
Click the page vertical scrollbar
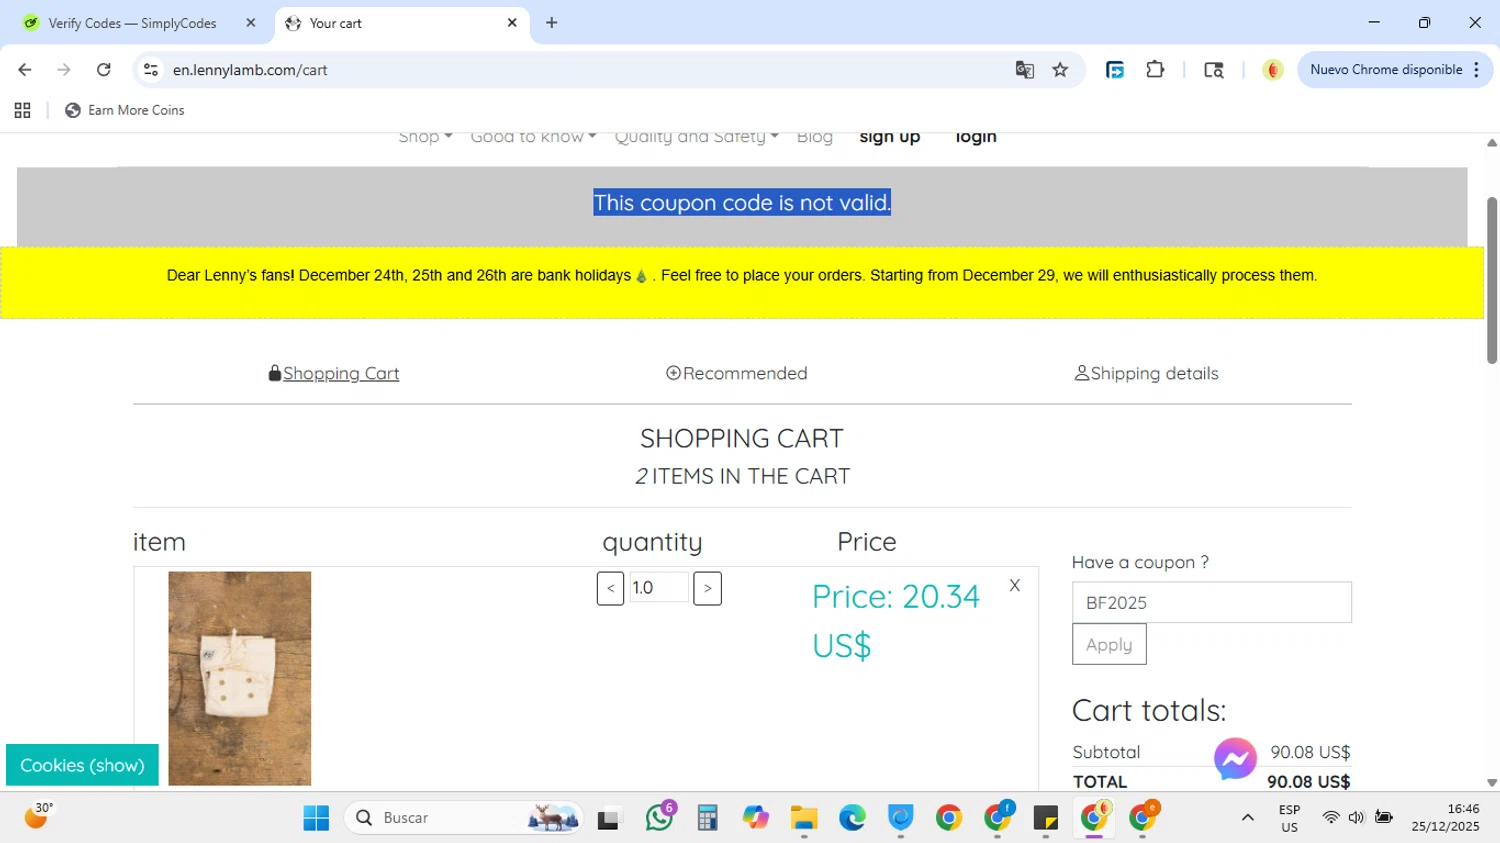[1492, 280]
